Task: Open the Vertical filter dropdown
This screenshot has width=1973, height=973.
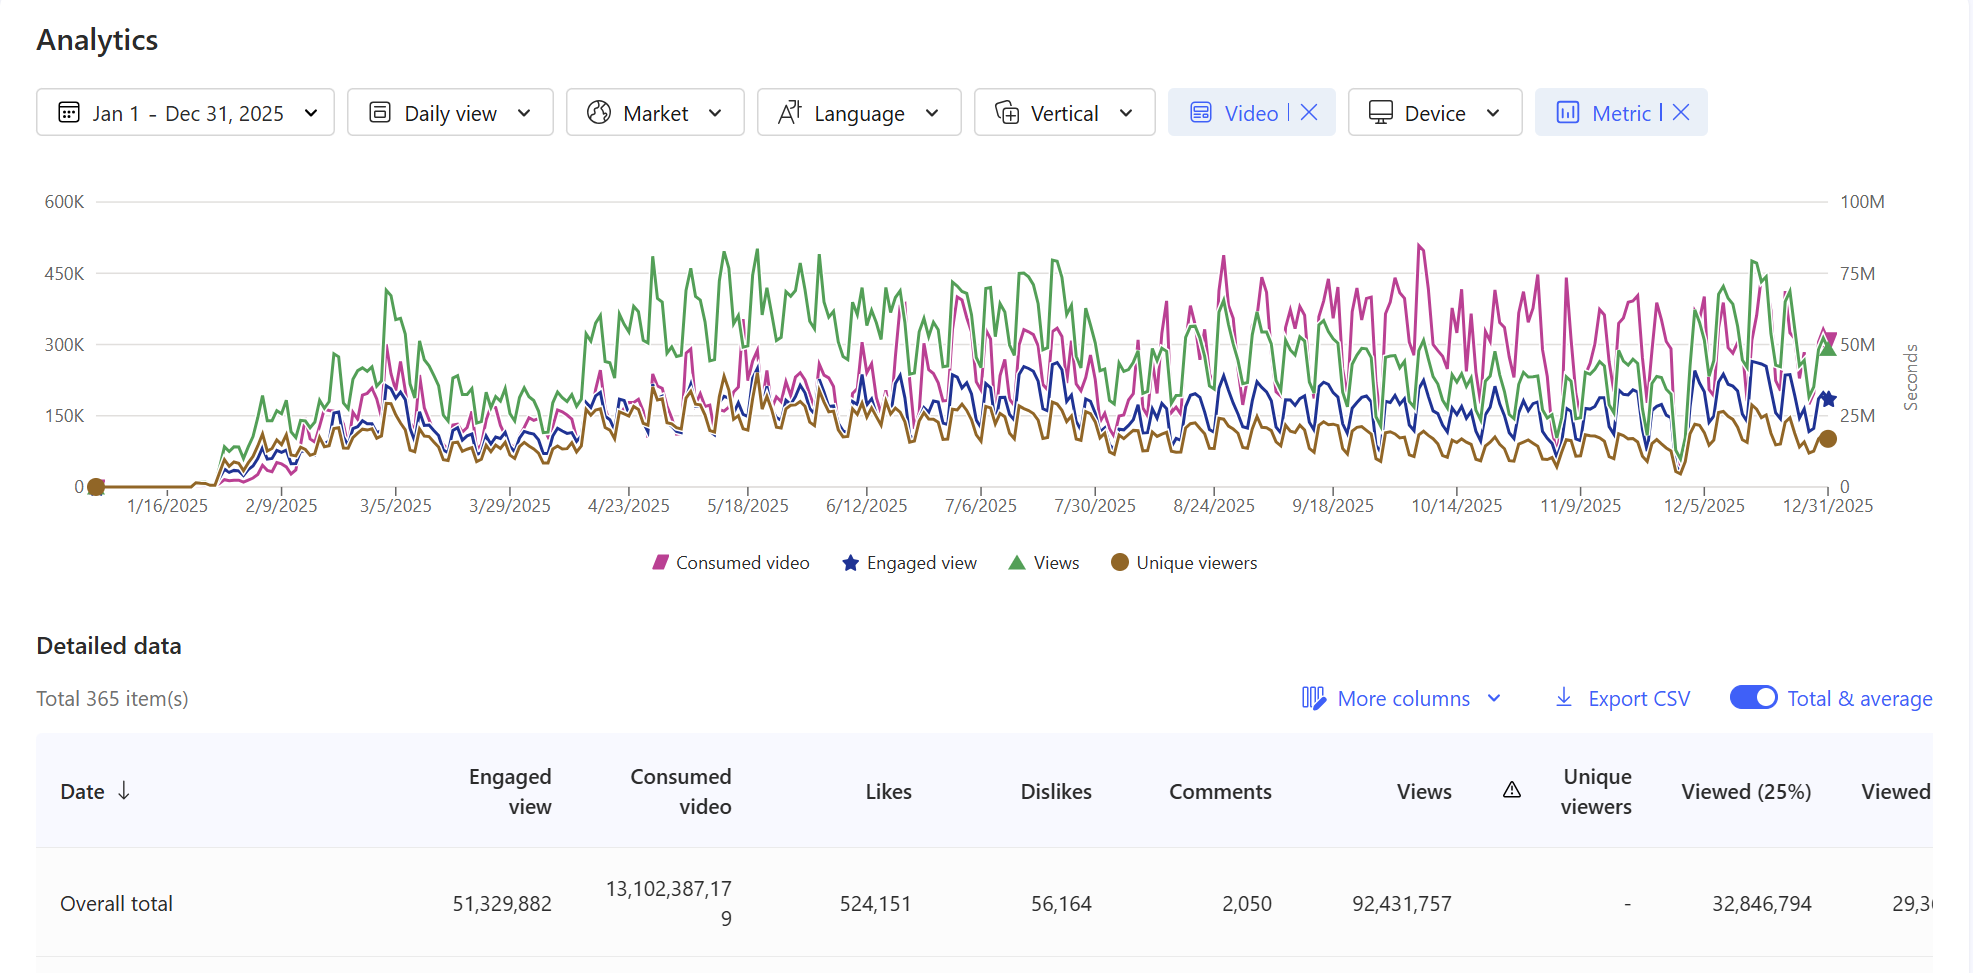Action: coord(1064,113)
